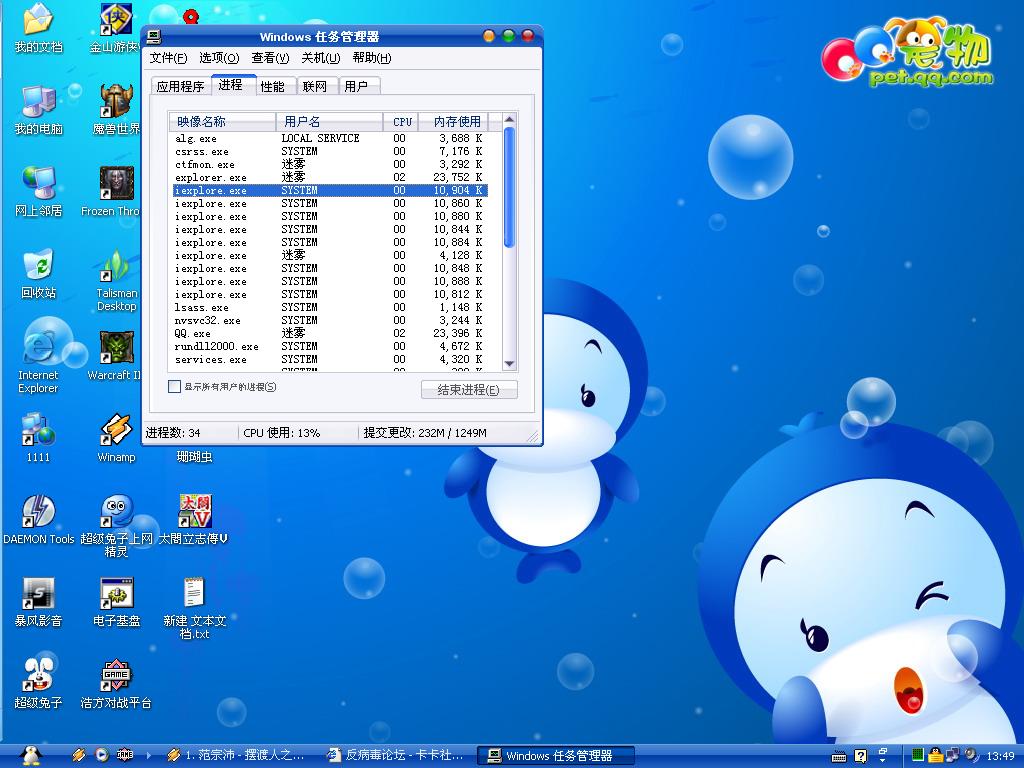
Task: Click the 结束进程(E) button
Action: point(469,390)
